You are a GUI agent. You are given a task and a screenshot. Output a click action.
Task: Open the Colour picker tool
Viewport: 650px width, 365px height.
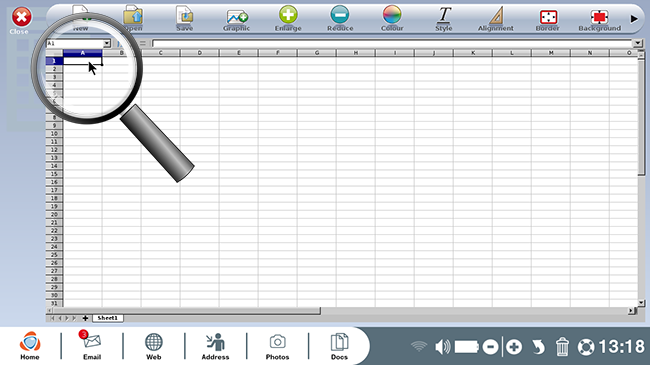392,15
